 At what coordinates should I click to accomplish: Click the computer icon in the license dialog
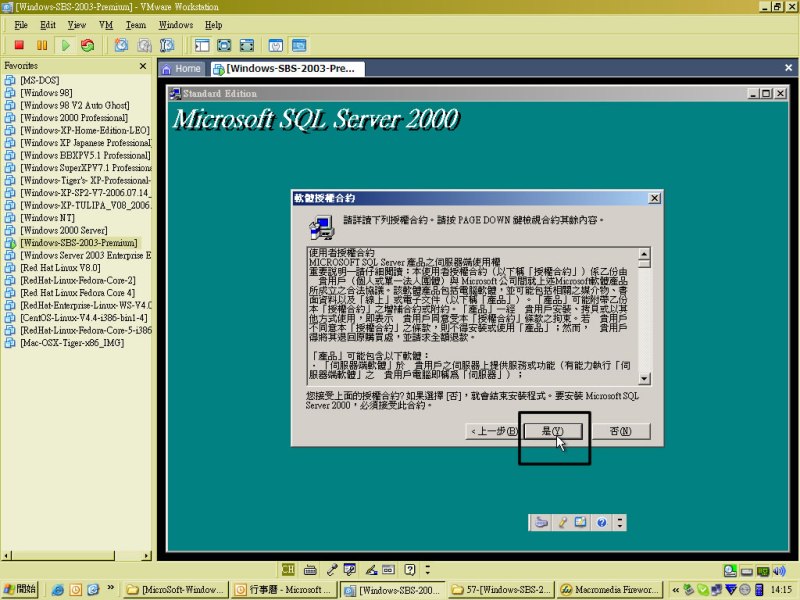point(322,227)
